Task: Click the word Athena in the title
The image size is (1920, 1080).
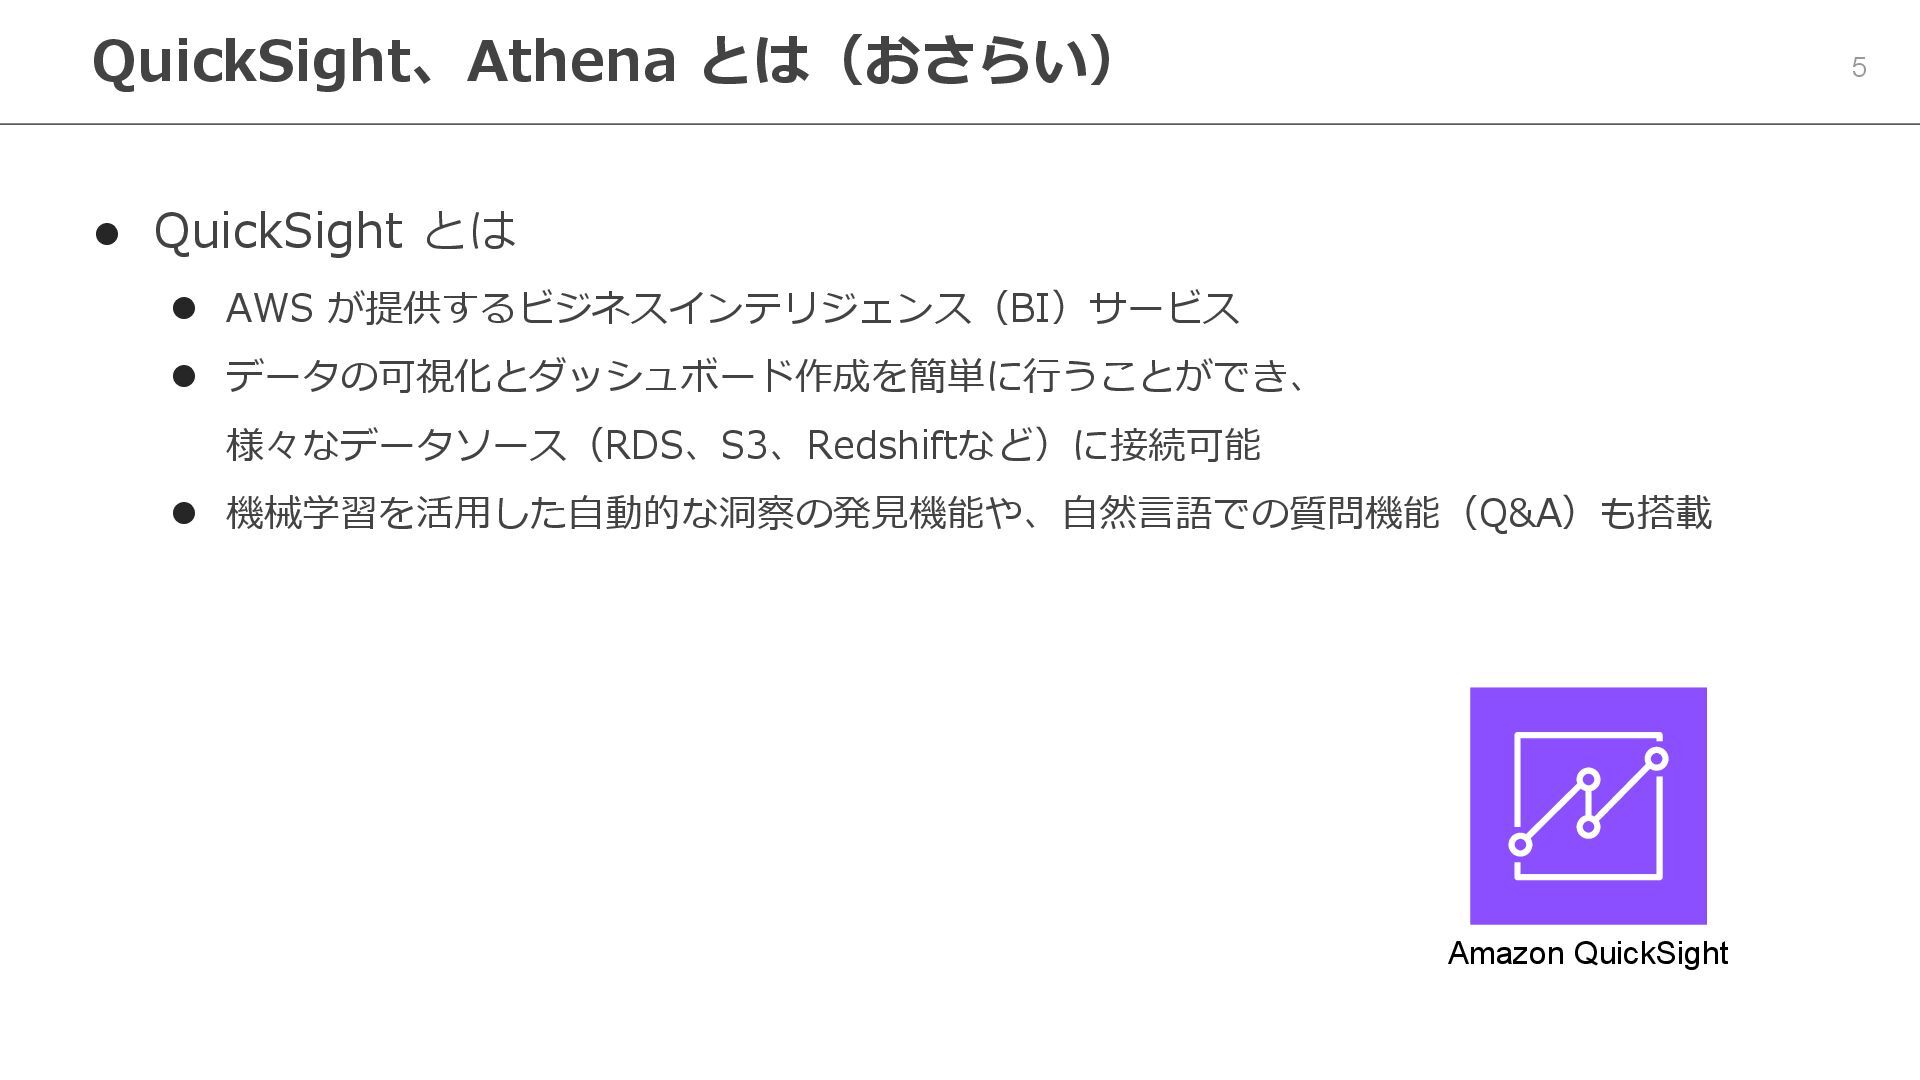Action: coord(571,61)
